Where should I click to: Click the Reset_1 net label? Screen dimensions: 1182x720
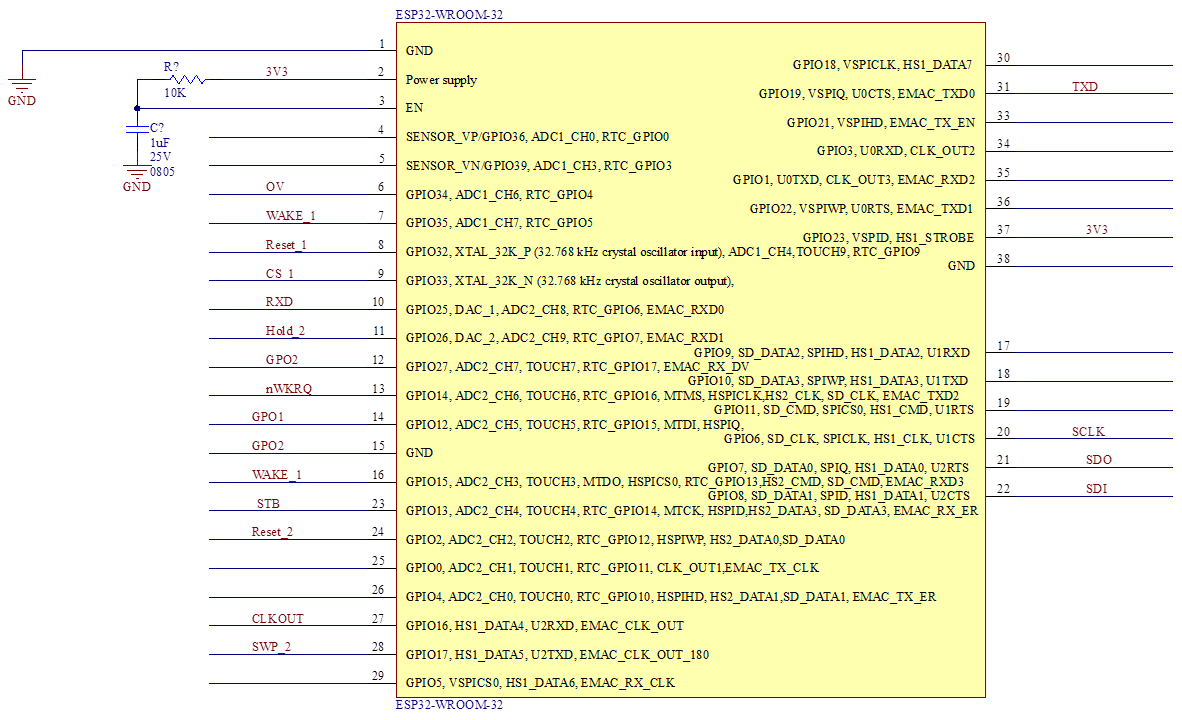[286, 245]
